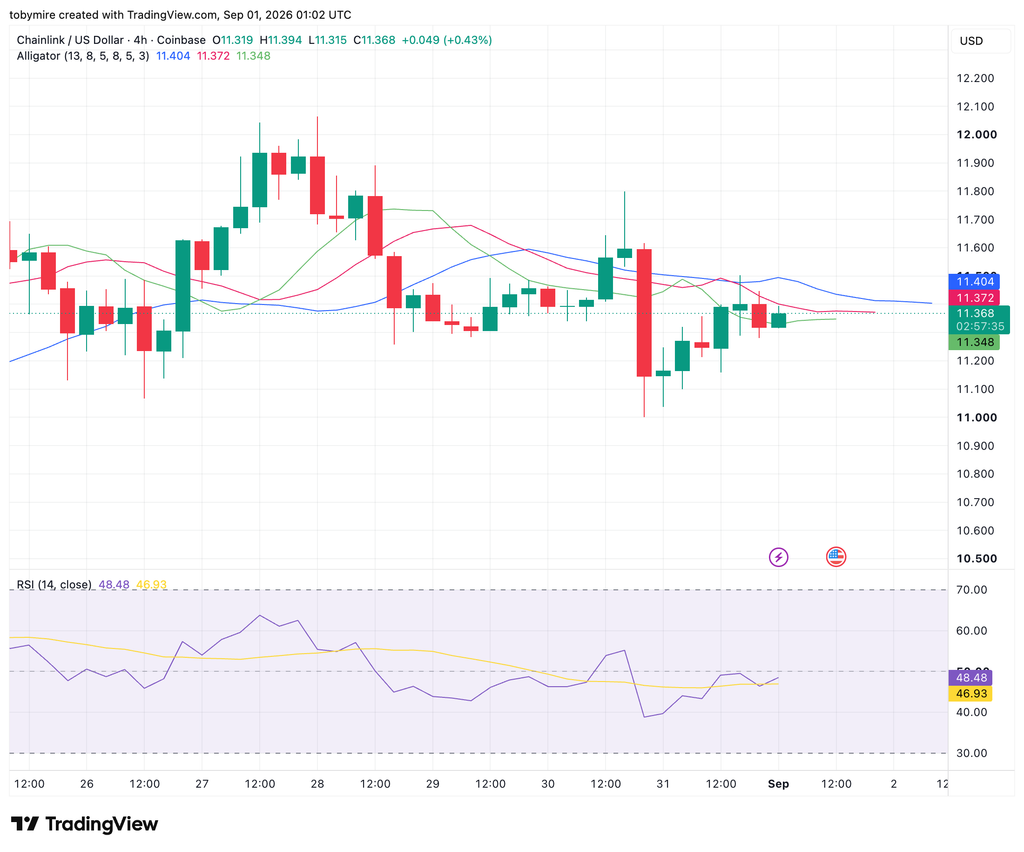The height and width of the screenshot is (852, 1024).
Task: Click the Alligator (13, 8, 5, 8, 5, 3) legend
Action: [83, 56]
